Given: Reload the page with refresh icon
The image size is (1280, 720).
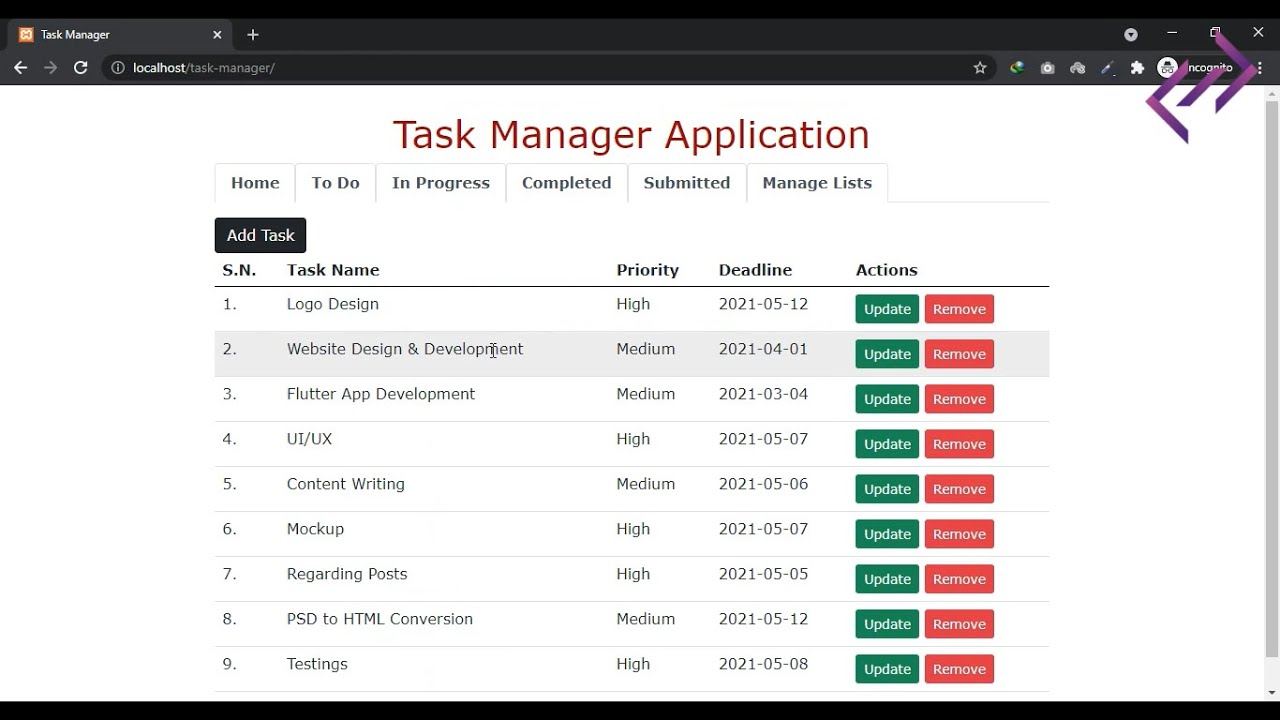Looking at the screenshot, I should (81, 68).
